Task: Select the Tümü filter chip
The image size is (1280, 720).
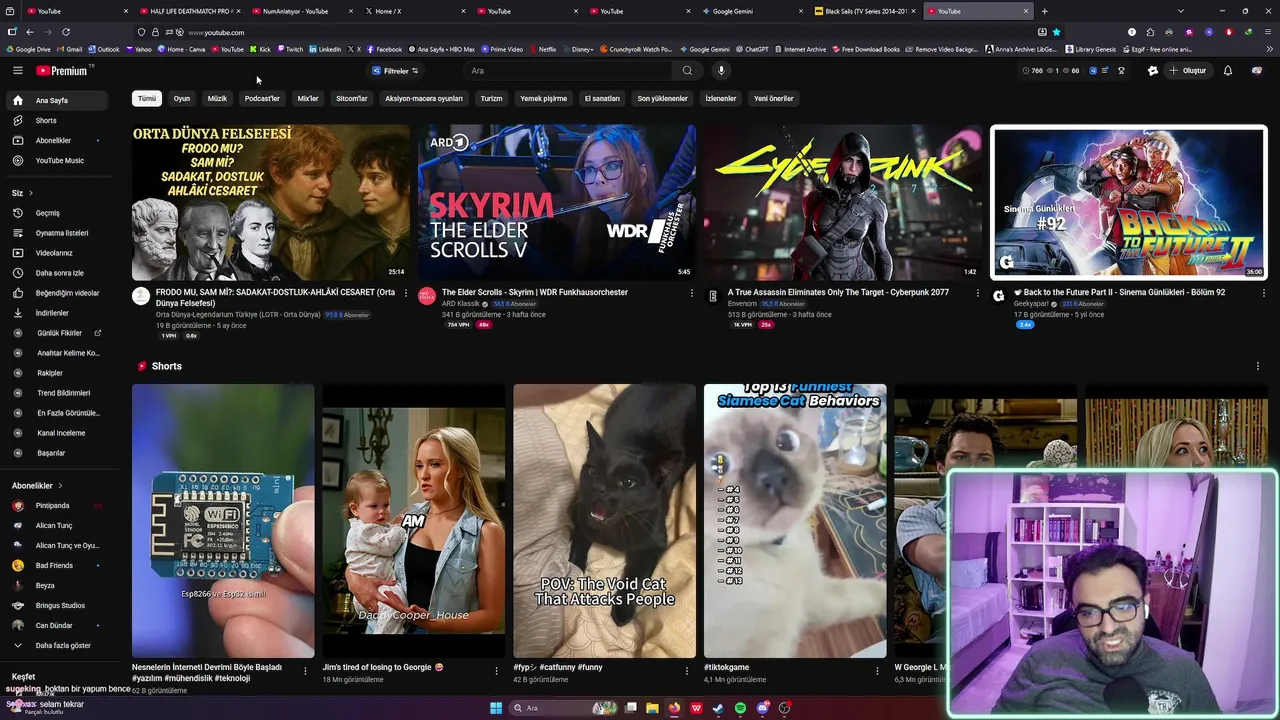Action: coord(147,99)
